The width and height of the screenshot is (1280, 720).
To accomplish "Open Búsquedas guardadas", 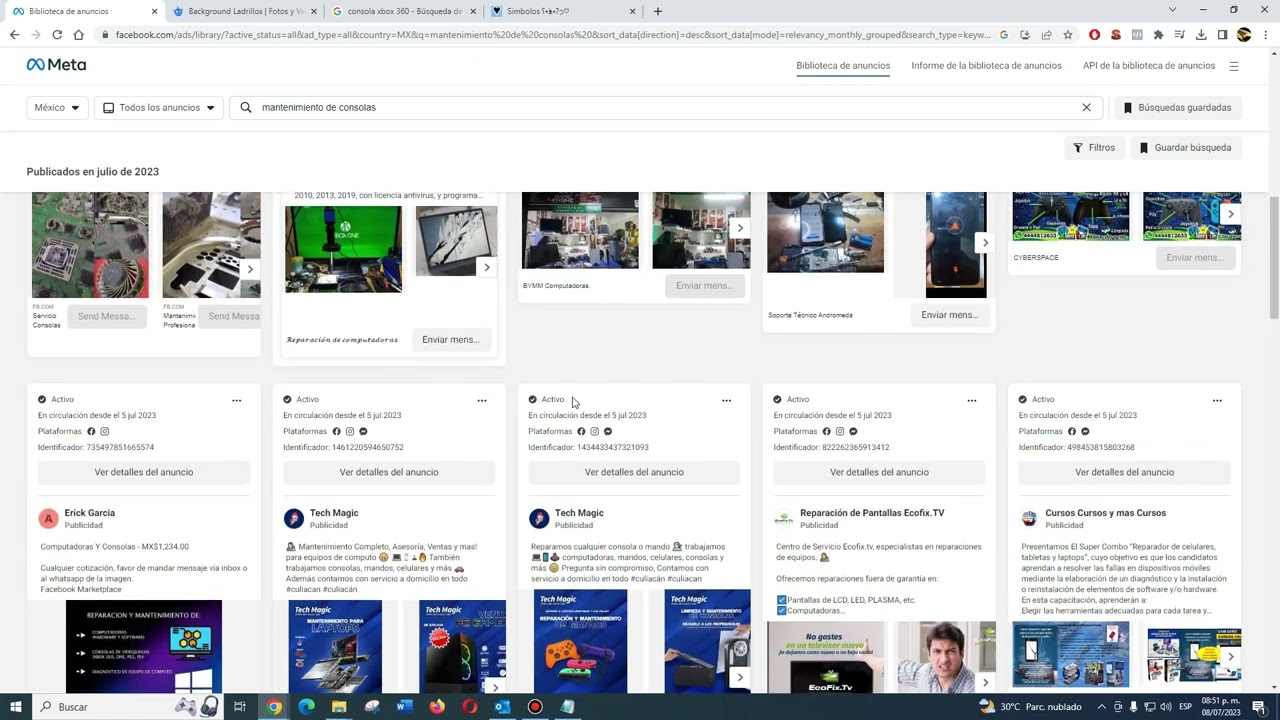I will 1177,107.
